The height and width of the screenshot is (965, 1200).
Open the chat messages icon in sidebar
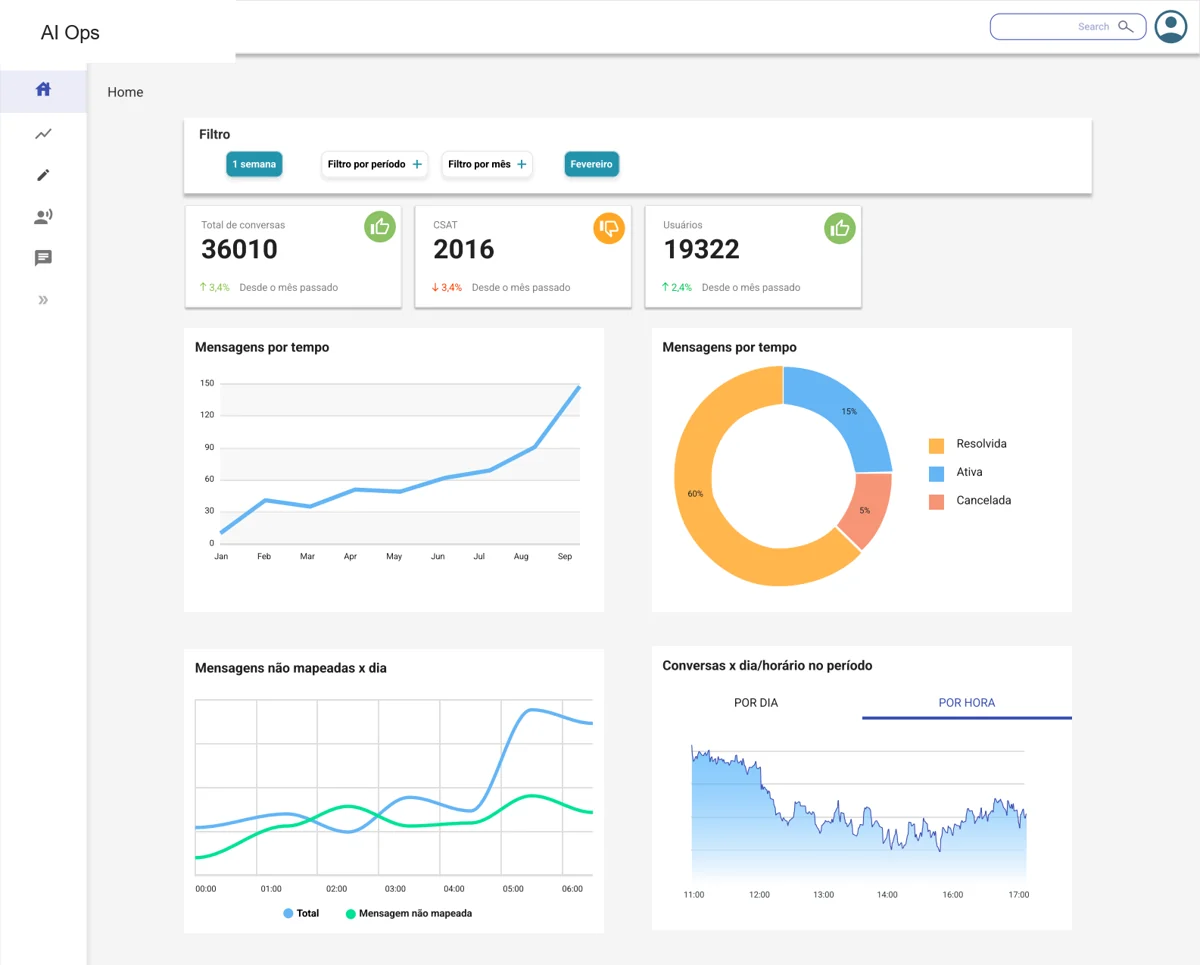43,258
